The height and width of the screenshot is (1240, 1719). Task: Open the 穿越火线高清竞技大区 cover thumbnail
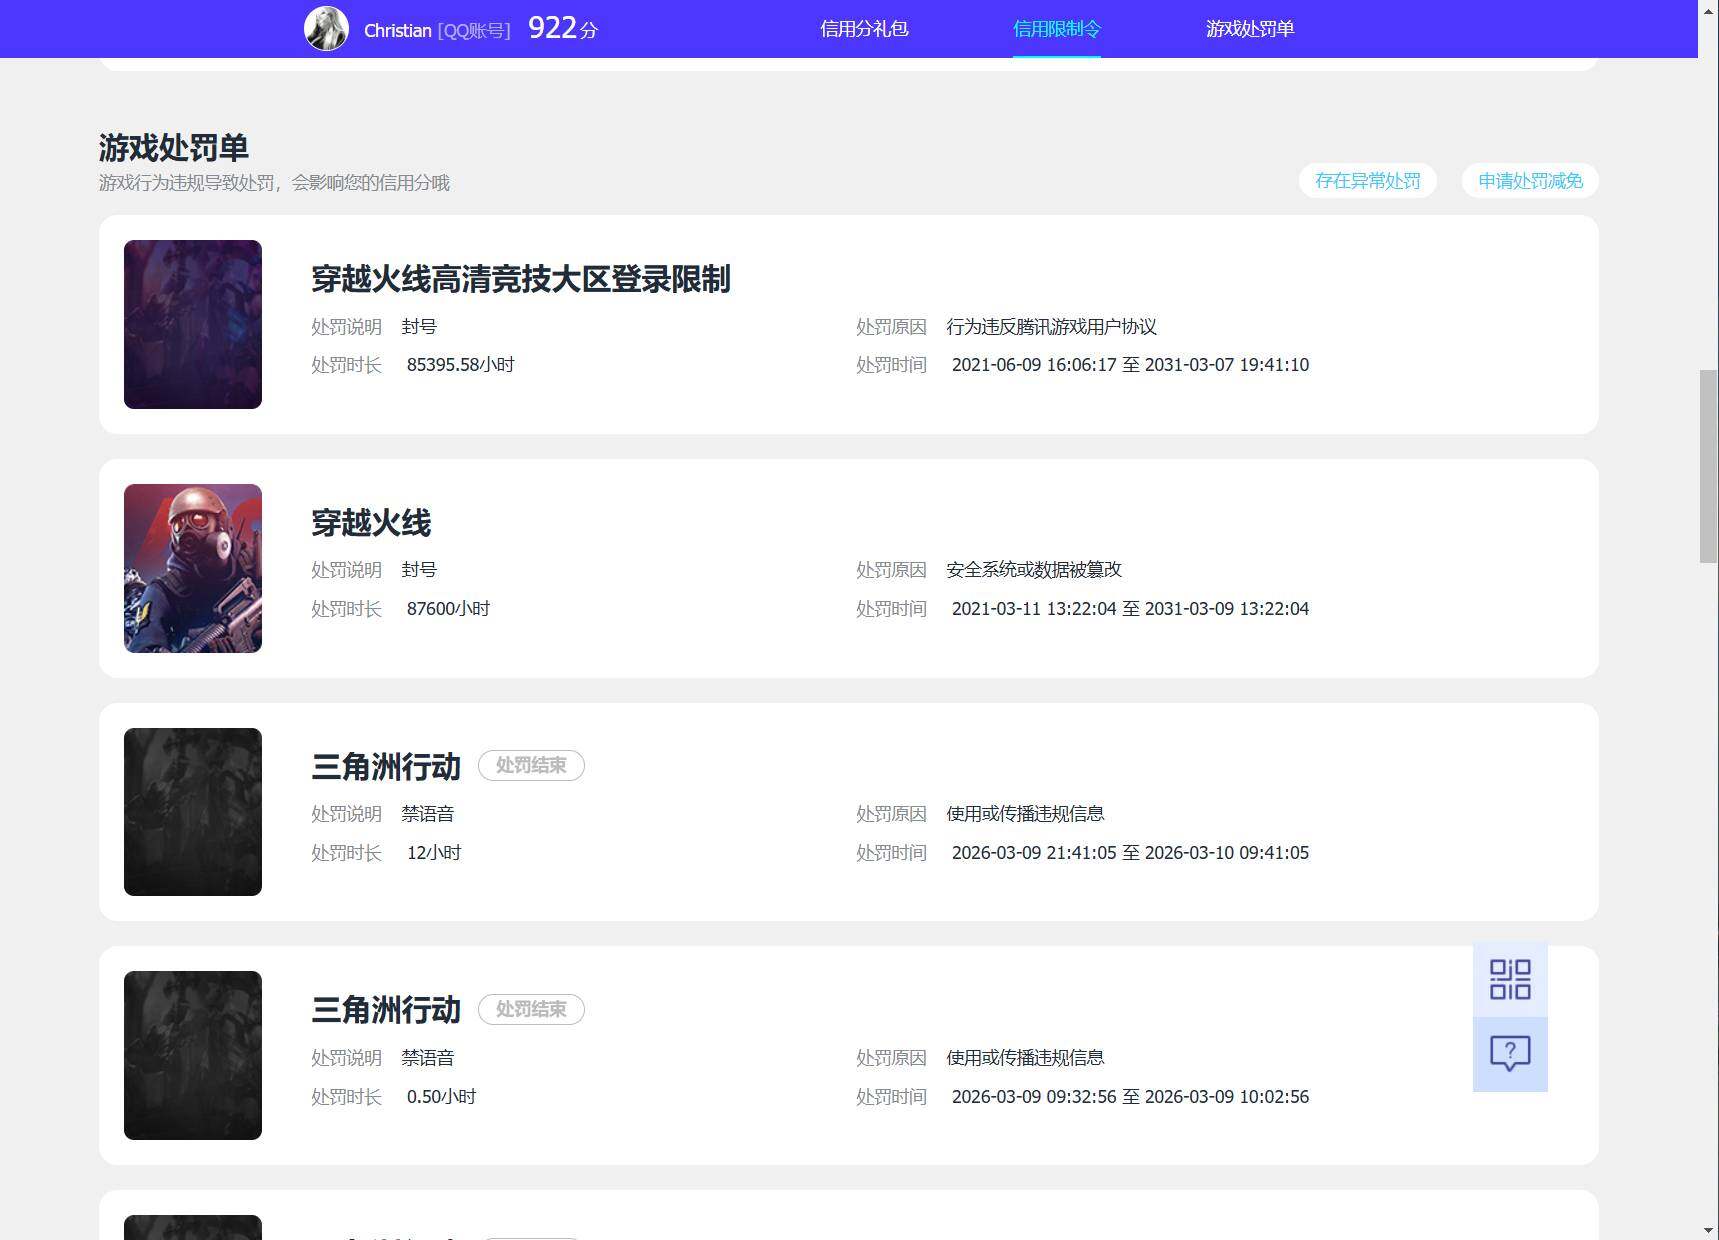point(193,324)
